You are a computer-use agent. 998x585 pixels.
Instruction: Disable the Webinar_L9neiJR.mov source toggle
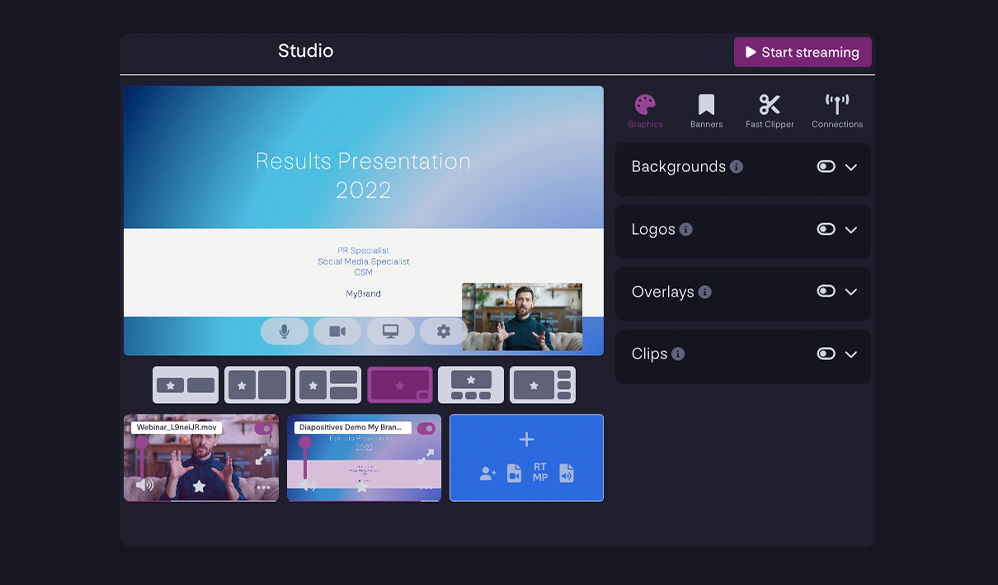pyautogui.click(x=264, y=428)
